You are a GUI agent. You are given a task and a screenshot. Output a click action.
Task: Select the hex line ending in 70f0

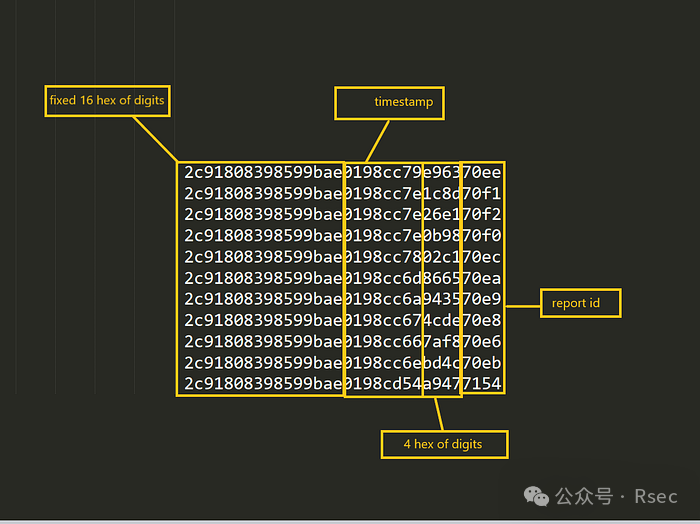click(342, 236)
